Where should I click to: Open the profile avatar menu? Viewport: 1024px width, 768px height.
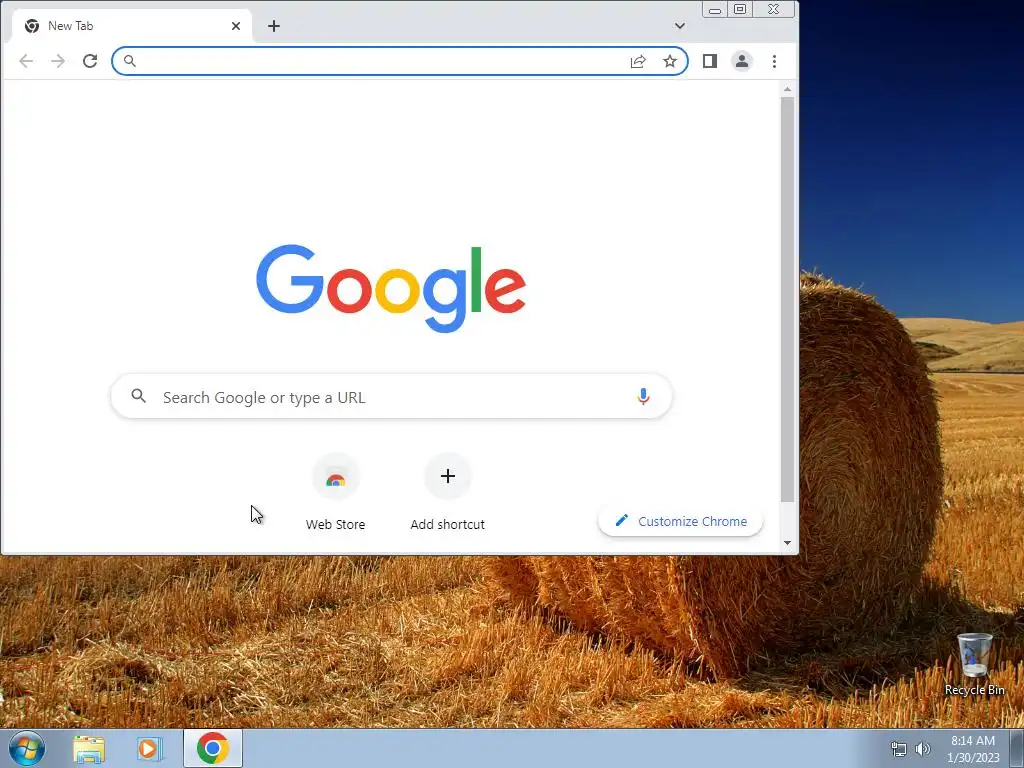click(x=742, y=61)
